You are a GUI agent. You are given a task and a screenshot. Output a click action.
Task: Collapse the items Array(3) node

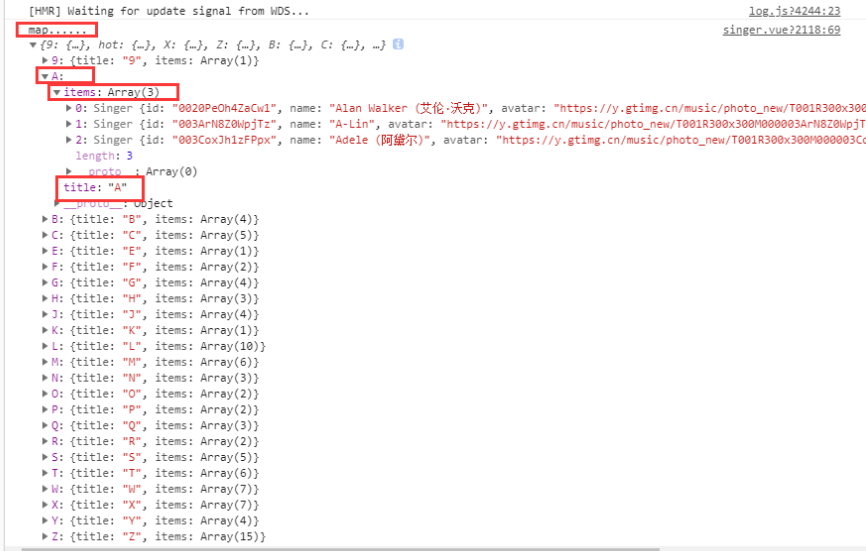(56, 92)
